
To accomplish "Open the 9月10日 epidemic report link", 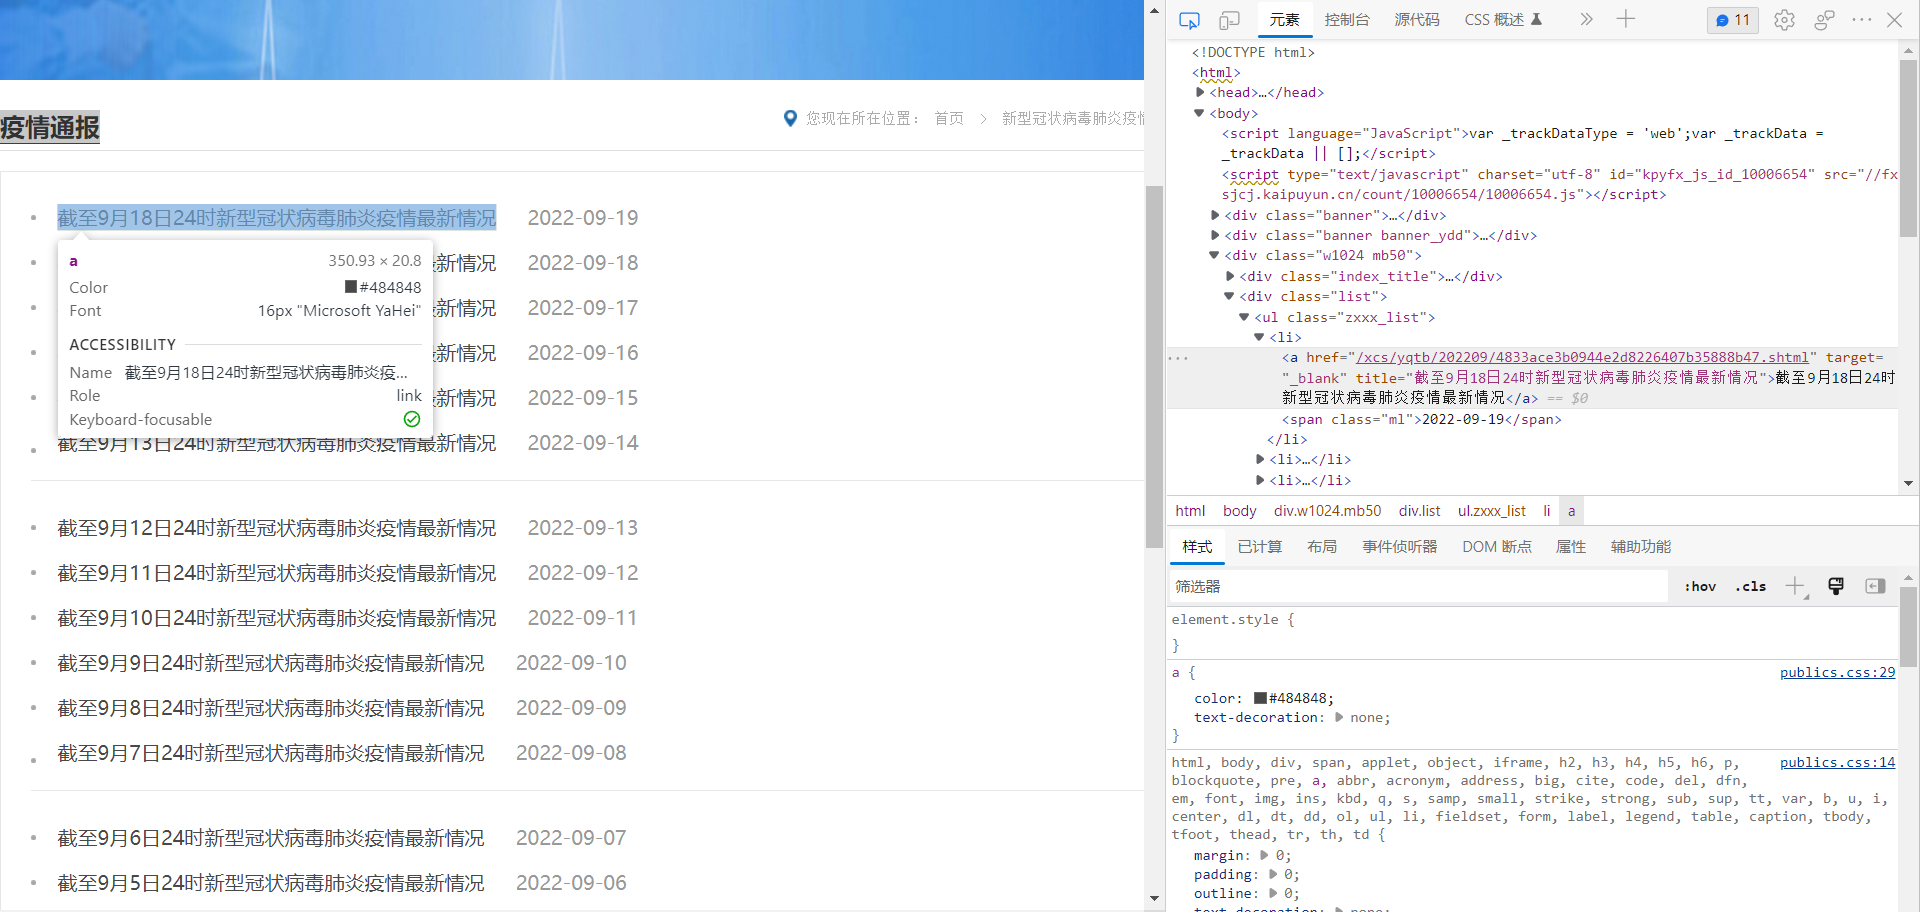I will 277,618.
